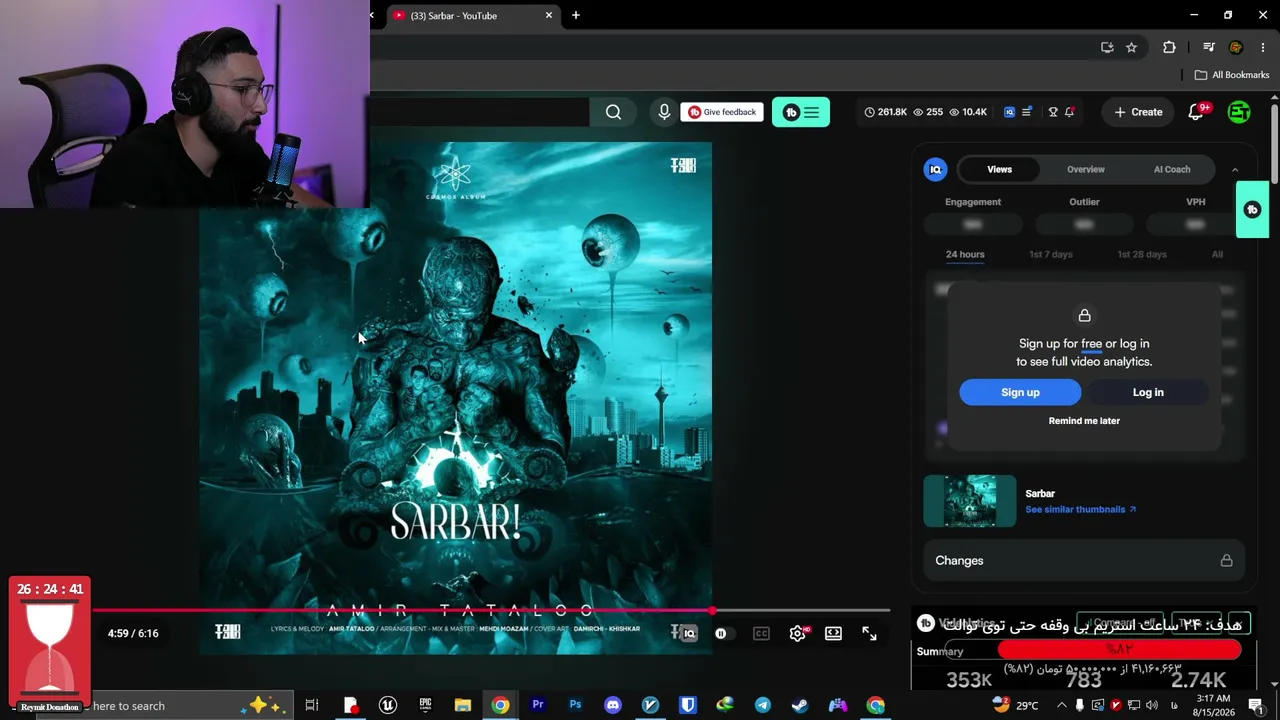Open Steam from the taskbar
The image size is (1280, 720).
tap(800, 705)
